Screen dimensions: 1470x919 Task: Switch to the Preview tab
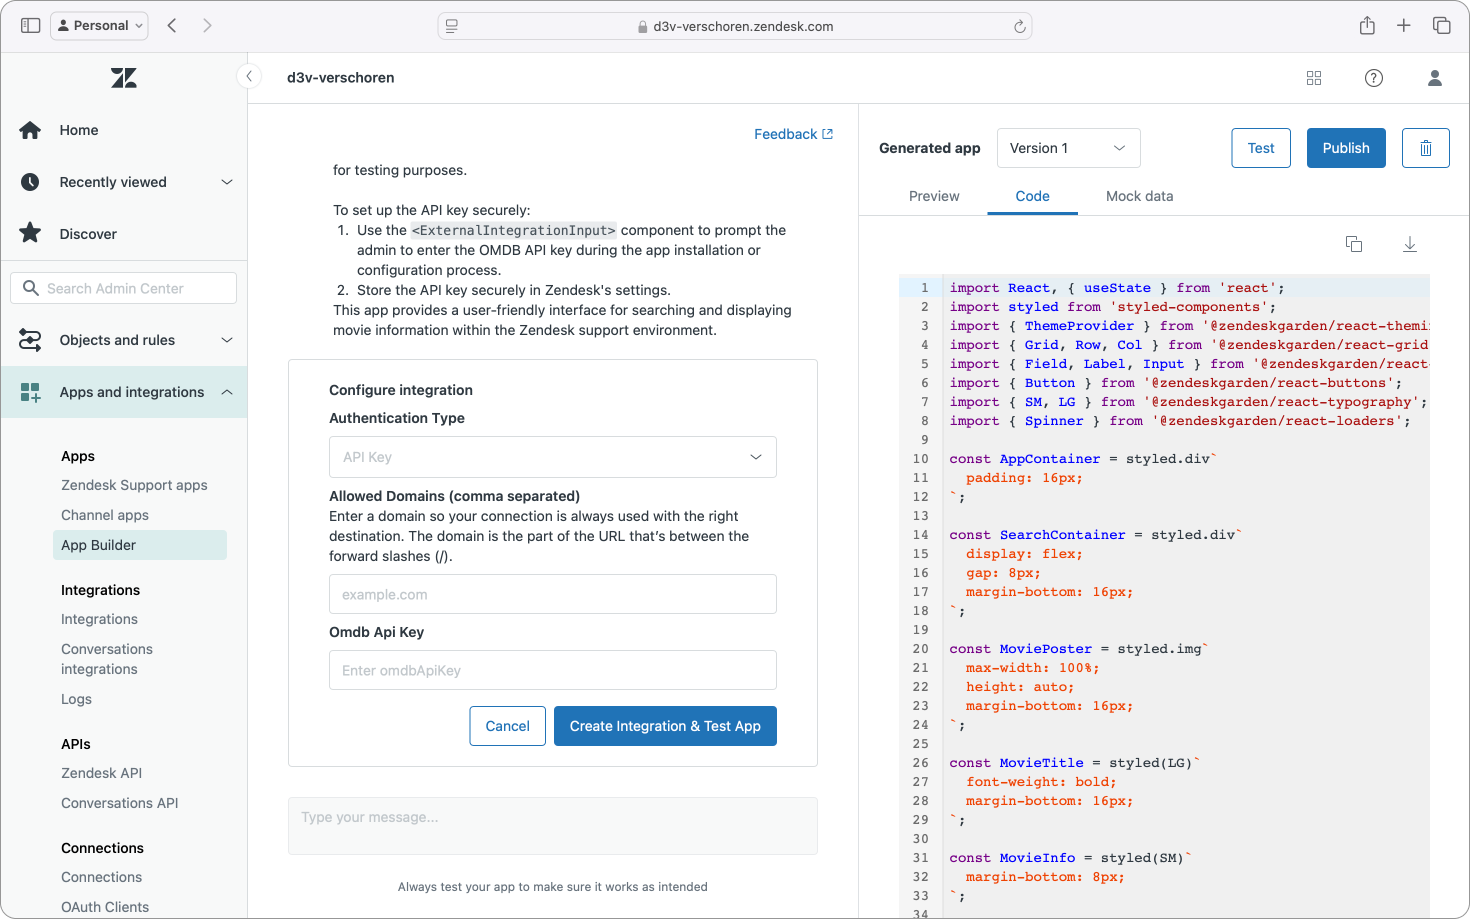click(x=934, y=196)
